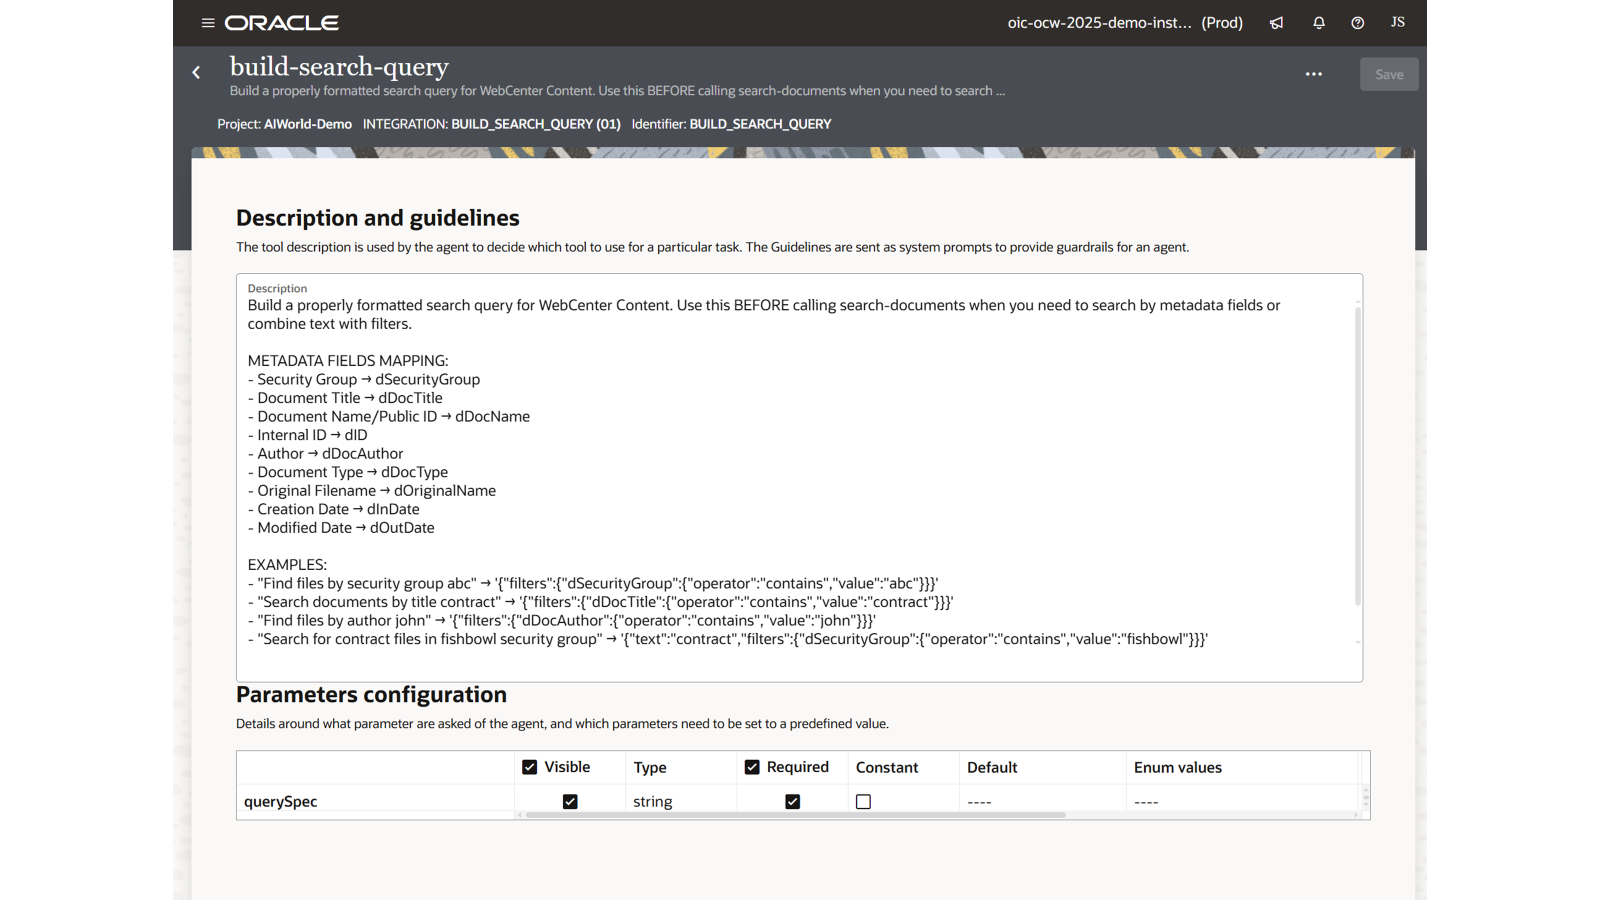
Task: Open the AIWorld-Demo project link
Action: point(308,123)
